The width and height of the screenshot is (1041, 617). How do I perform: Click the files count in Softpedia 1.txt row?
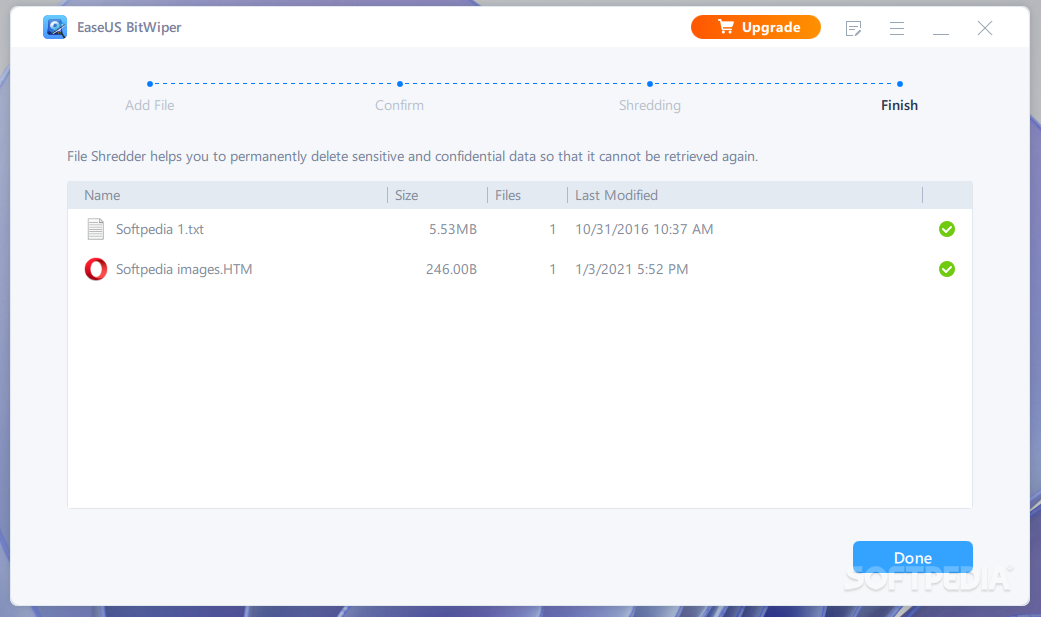pyautogui.click(x=552, y=229)
